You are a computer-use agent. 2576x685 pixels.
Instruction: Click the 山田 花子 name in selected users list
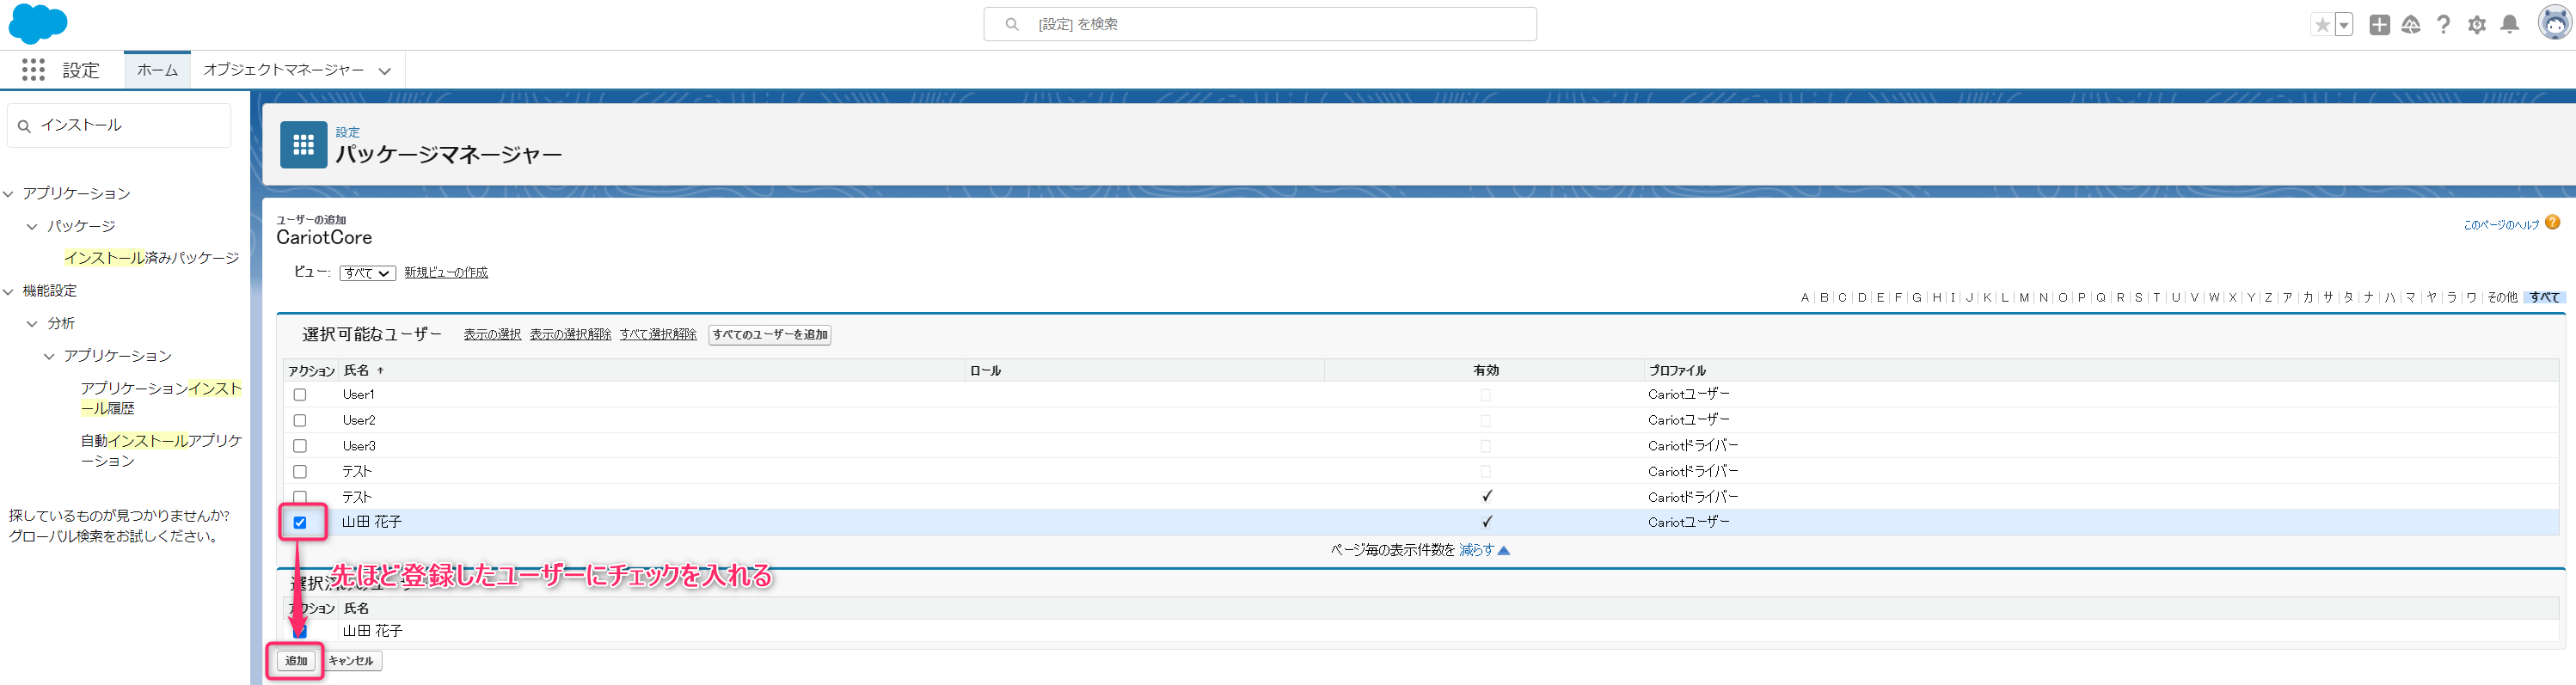coord(372,631)
